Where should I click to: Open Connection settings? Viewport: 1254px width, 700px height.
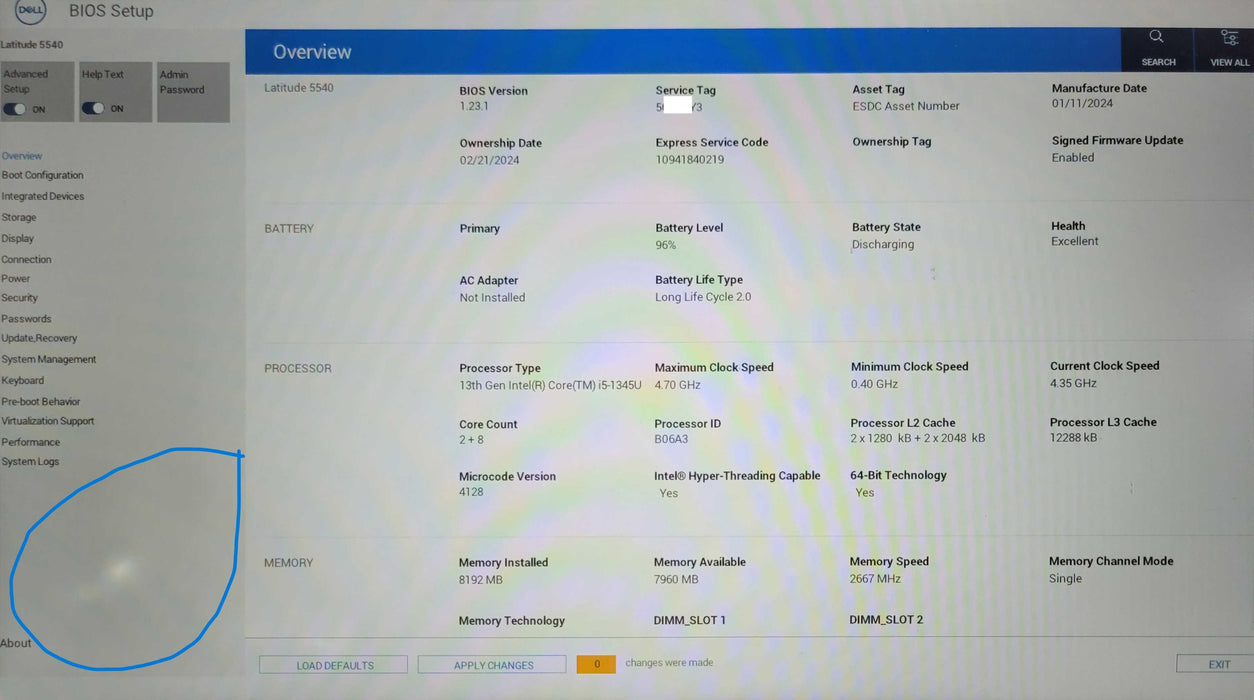(x=26, y=259)
